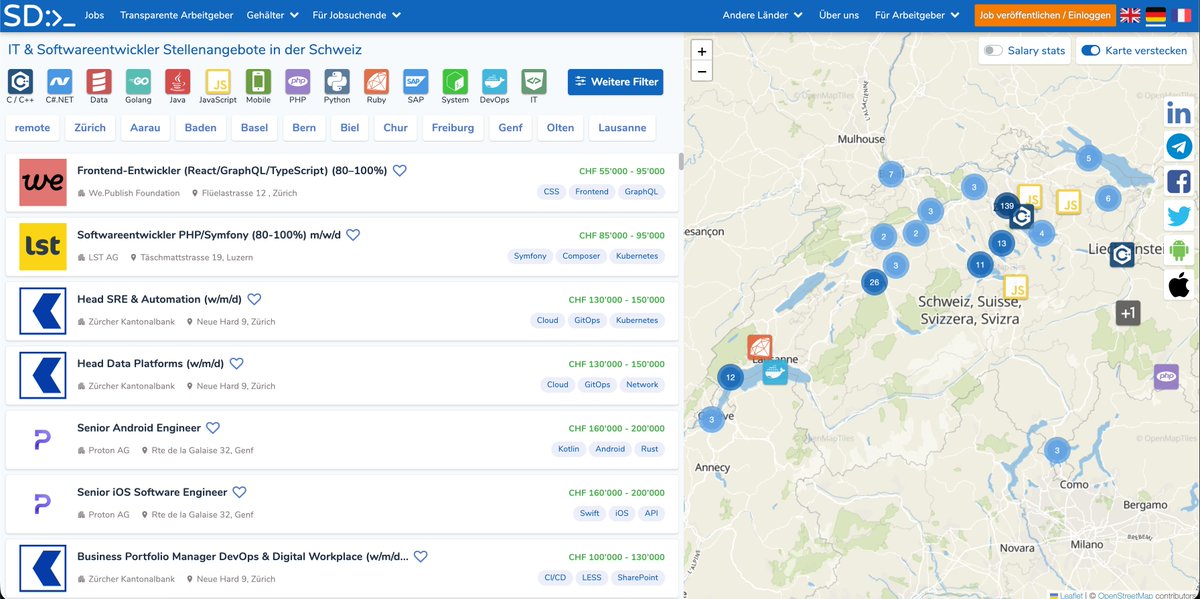Open the Senior Android Engineer job title
Viewport: 1200px width, 599px height.
click(x=139, y=428)
